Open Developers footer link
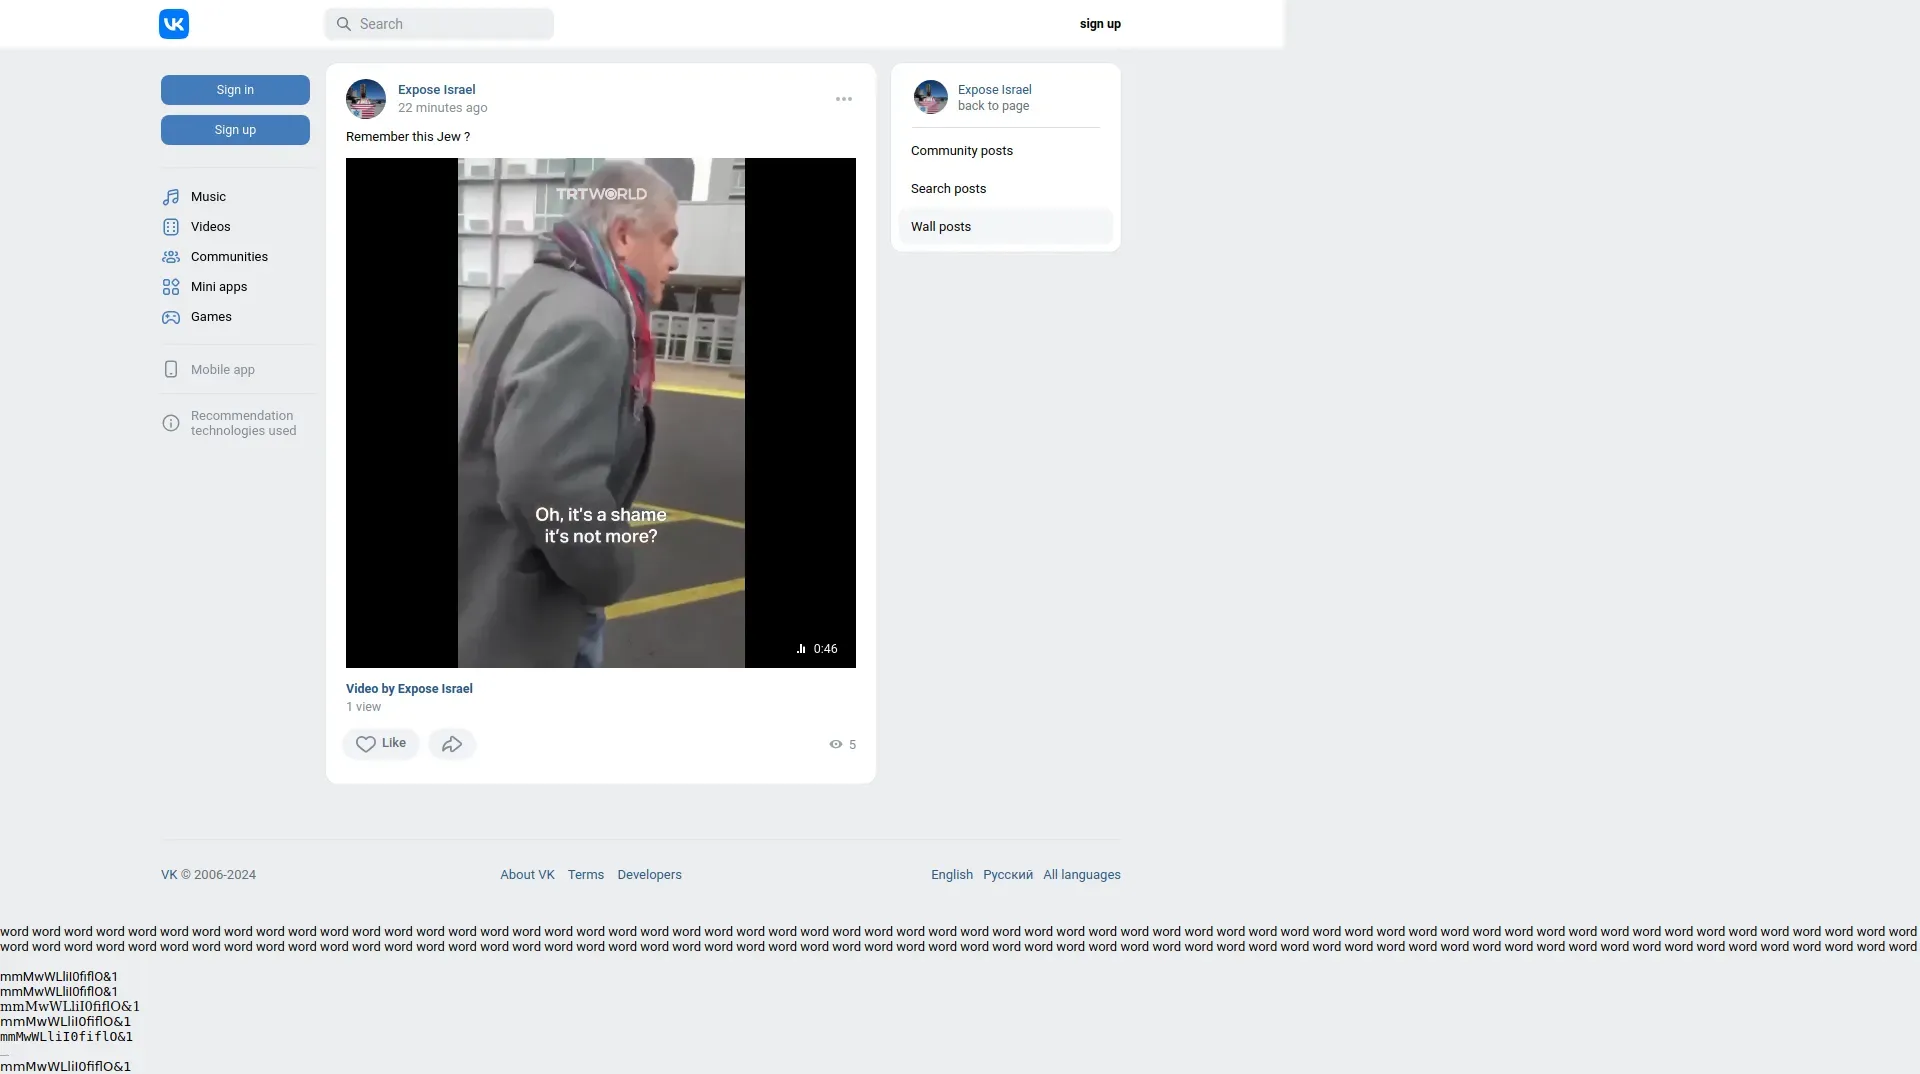The width and height of the screenshot is (1920, 1074). 649,875
